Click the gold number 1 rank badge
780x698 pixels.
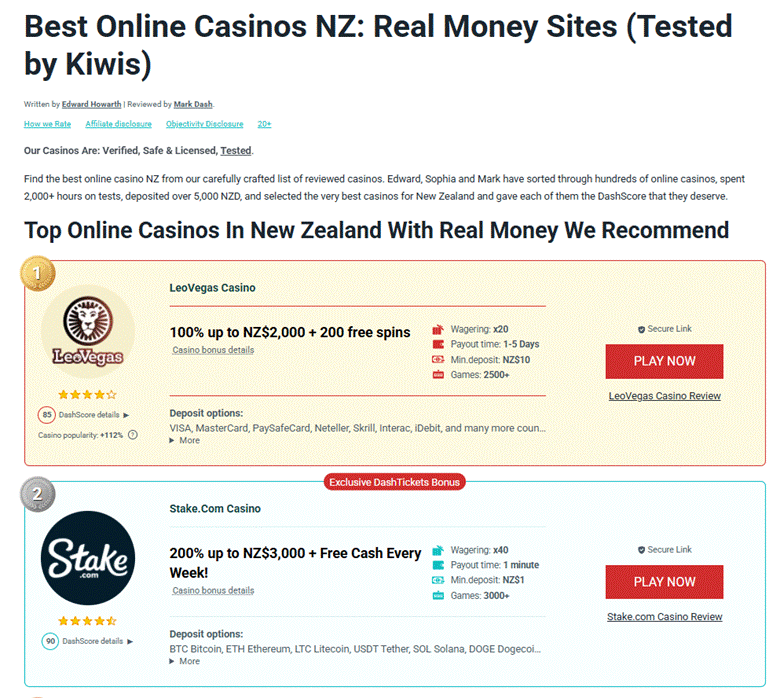click(37, 274)
